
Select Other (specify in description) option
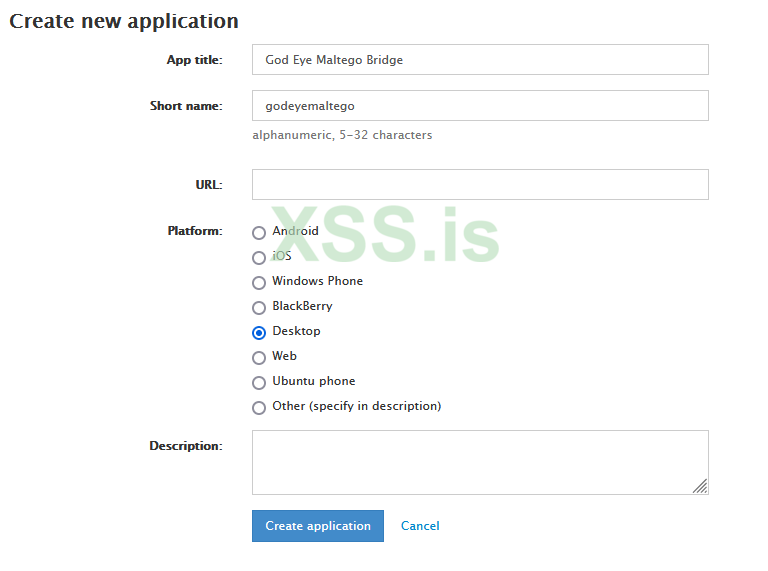point(259,407)
